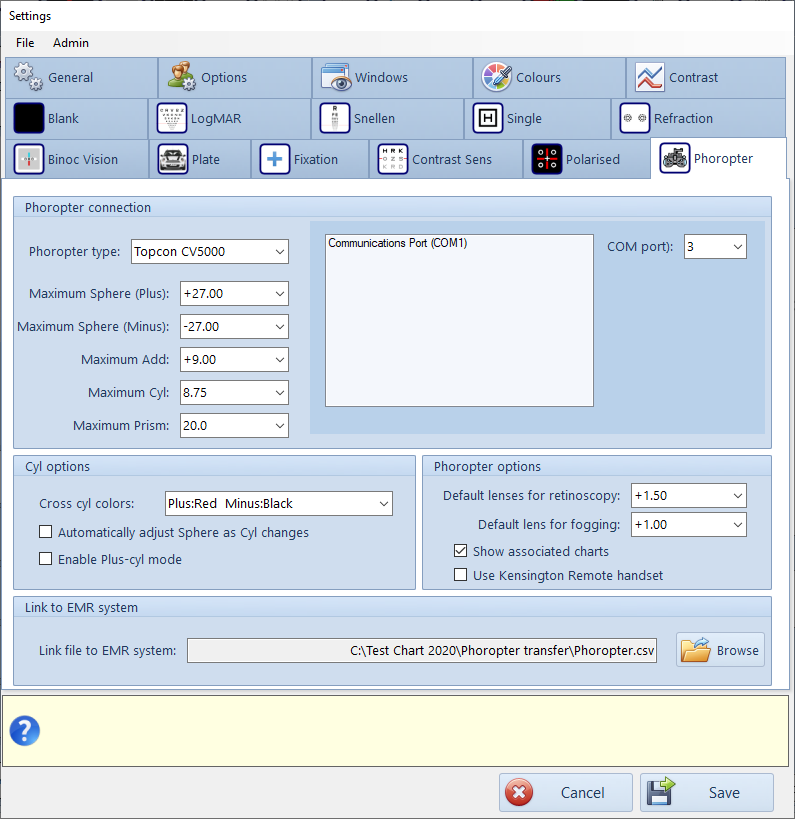
Task: Select the Snellen chart icon
Action: click(x=335, y=118)
